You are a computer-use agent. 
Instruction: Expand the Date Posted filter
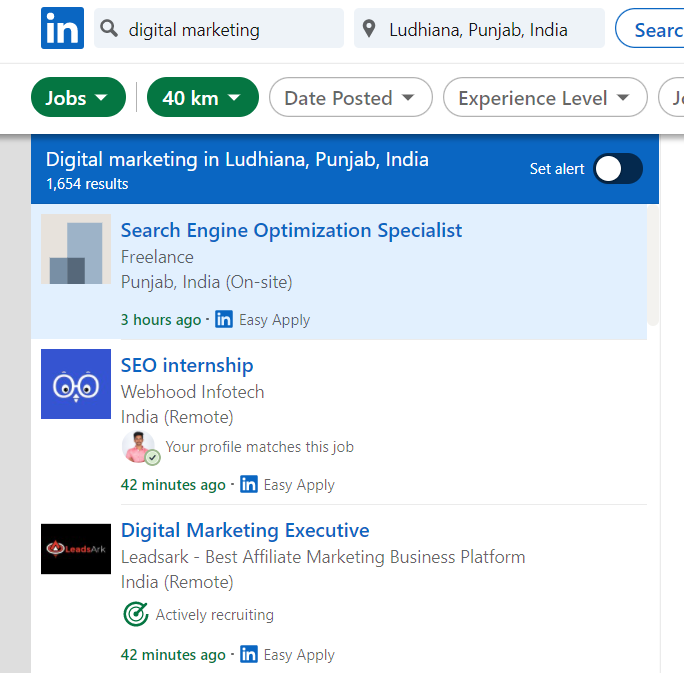click(x=349, y=98)
